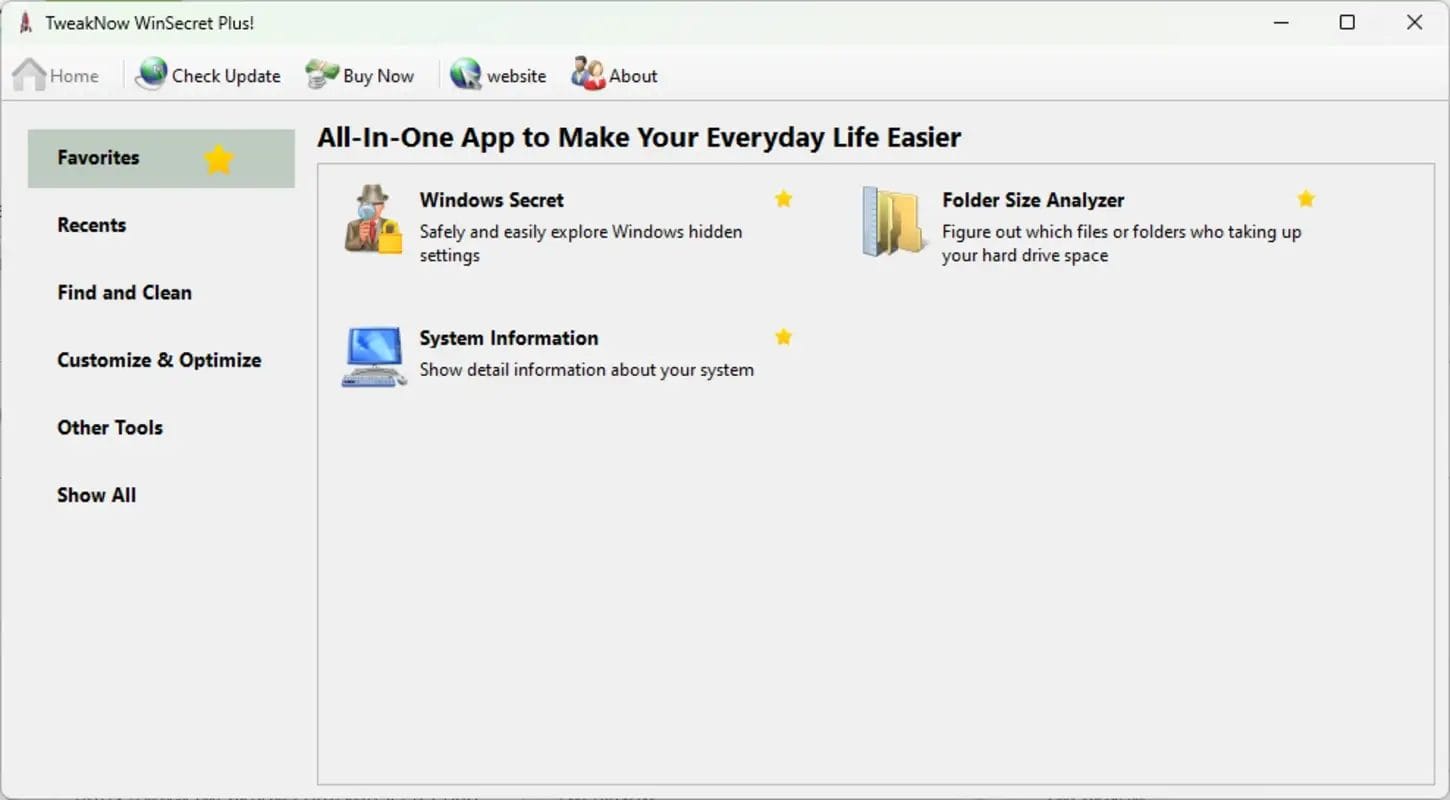Toggle favorite star for Folder Size Analyzer
The height and width of the screenshot is (800, 1450).
coord(1306,199)
